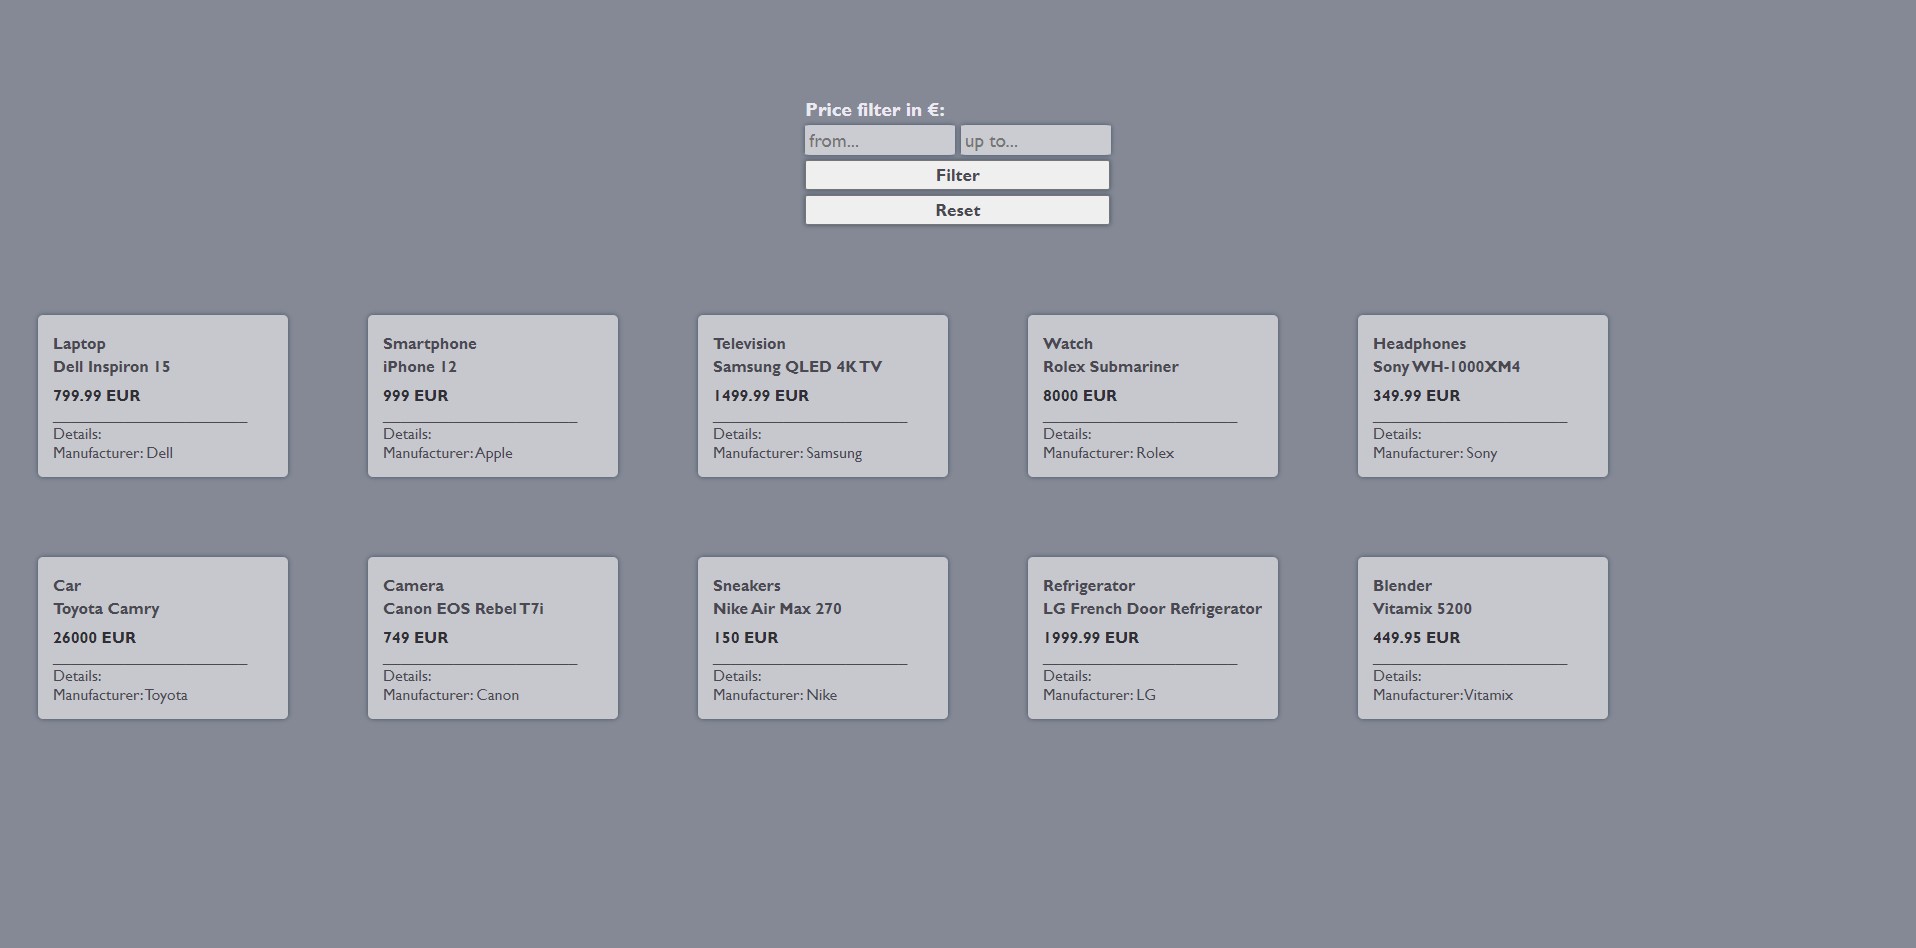Viewport: 1916px width, 948px height.
Task: Click 'Manufacturer: Toyota' detail text
Action: tap(120, 695)
